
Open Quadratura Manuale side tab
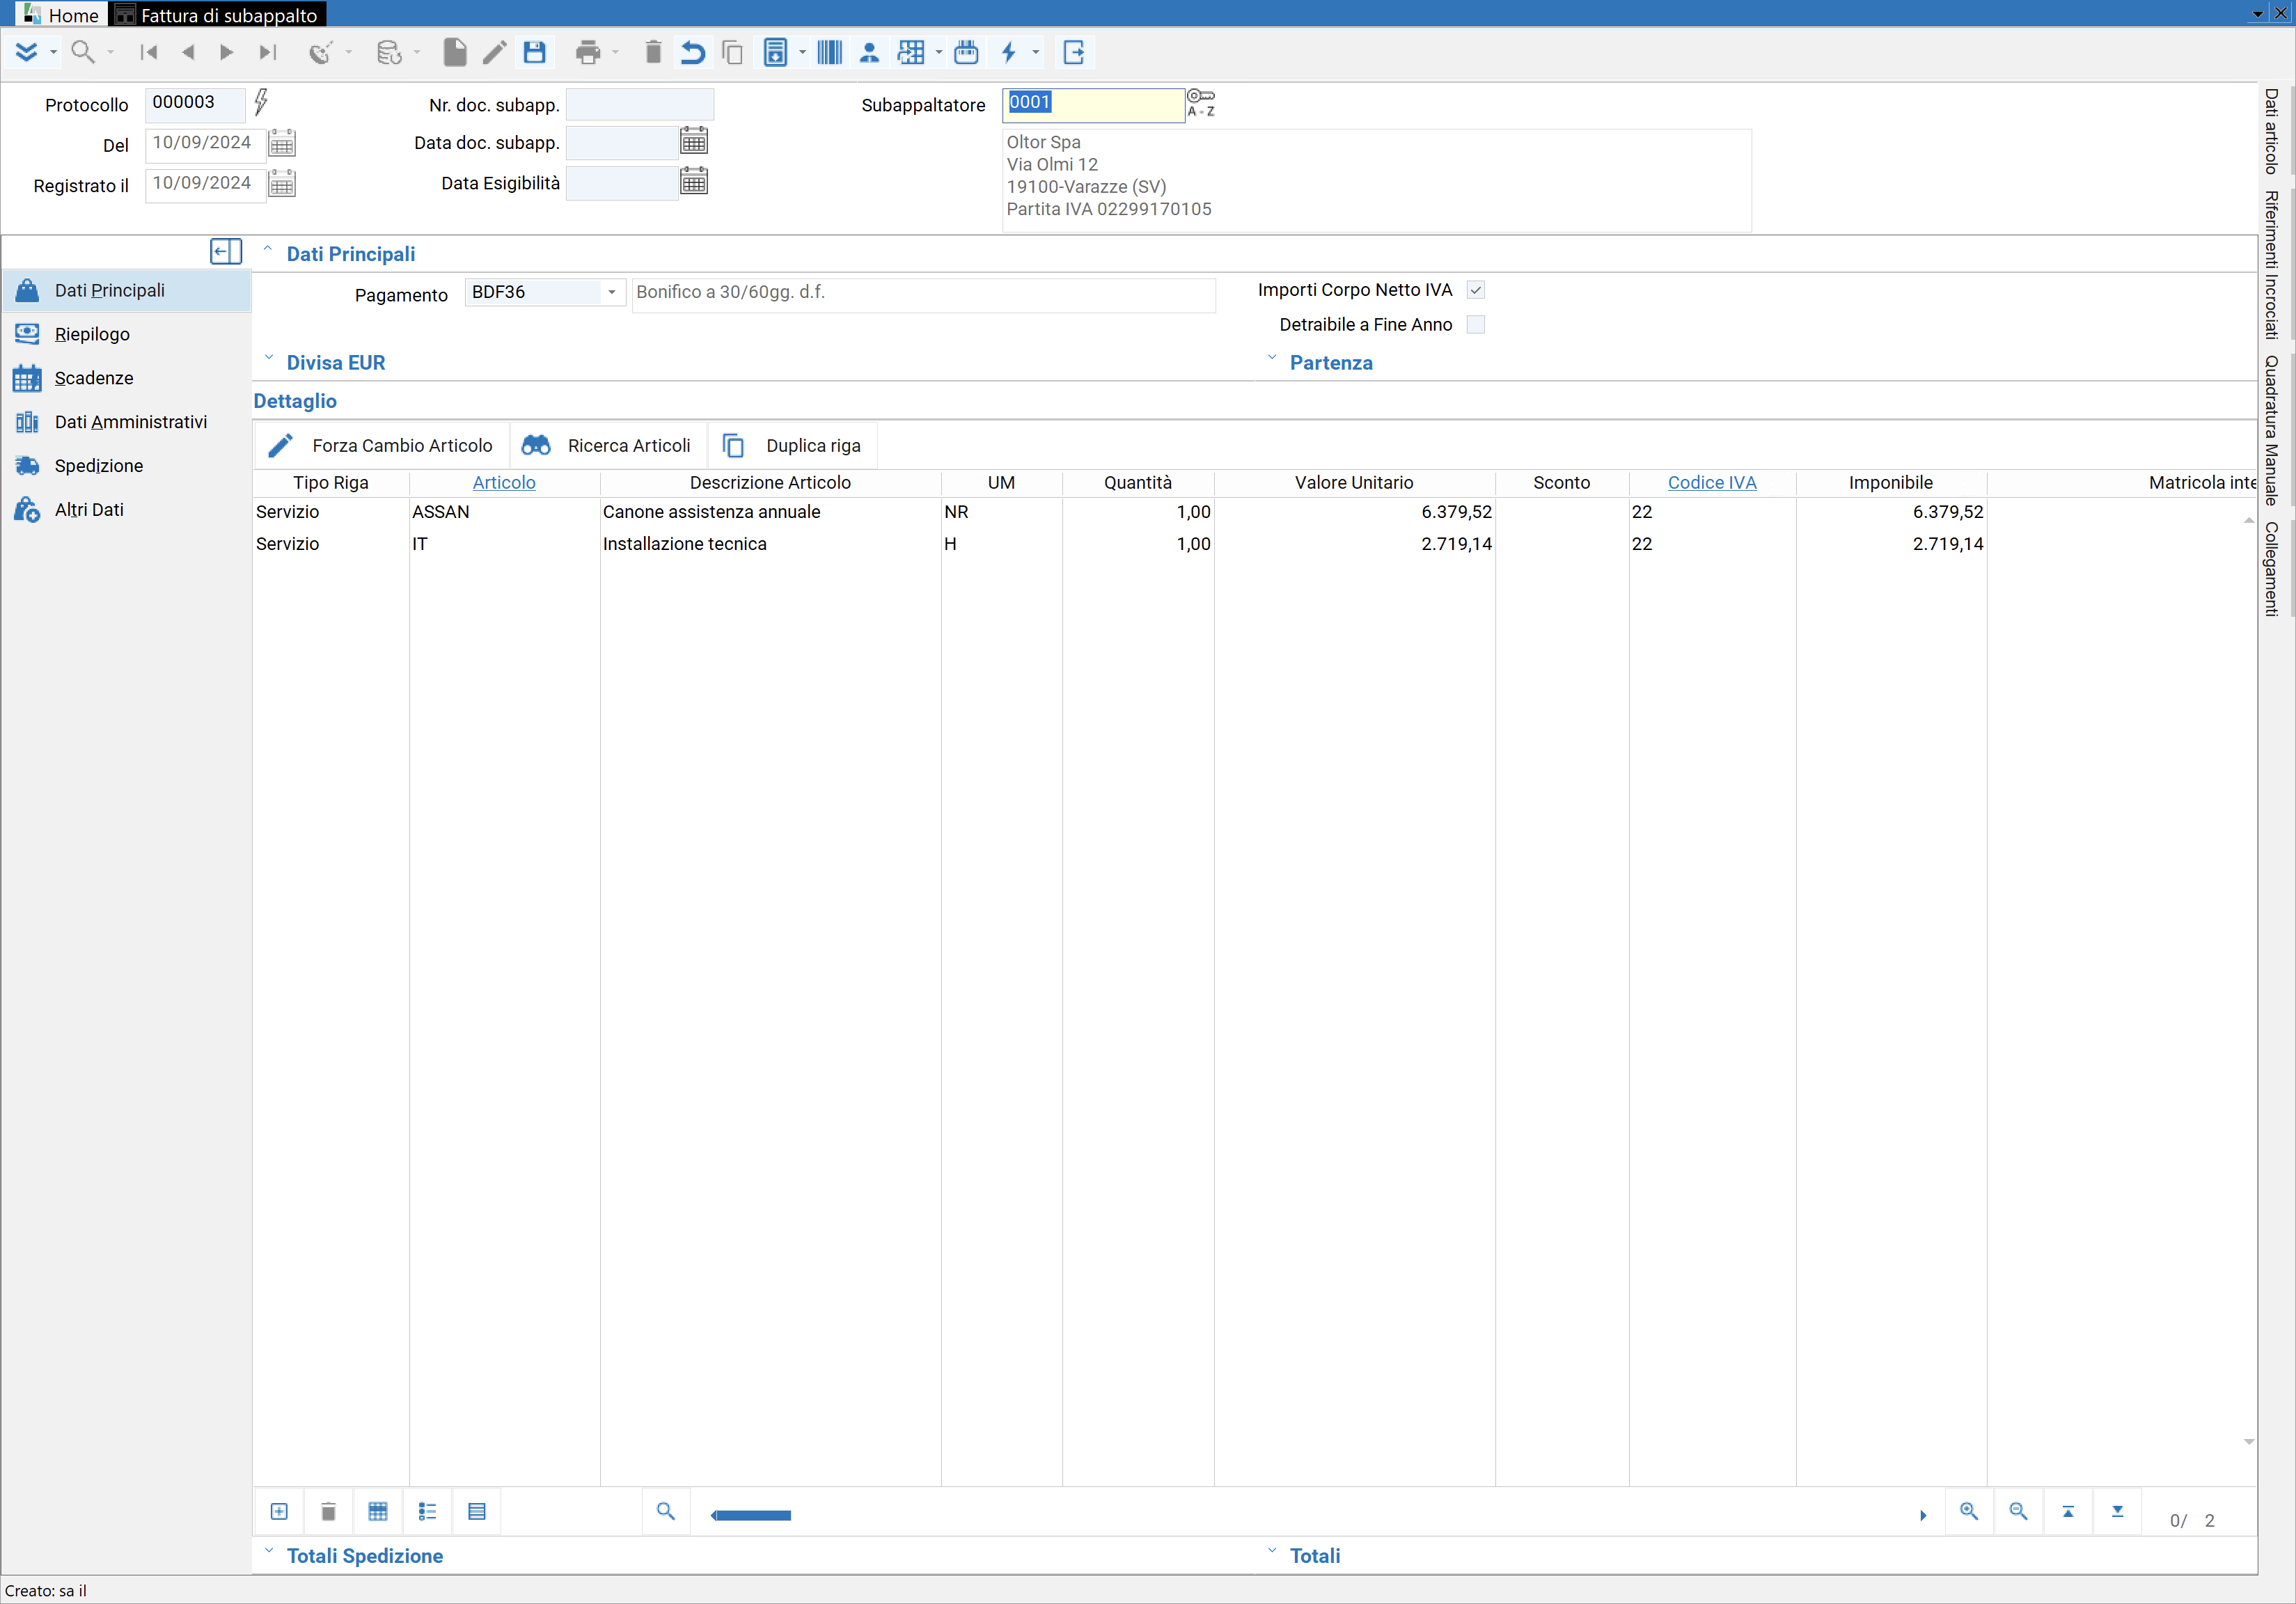coord(2272,431)
